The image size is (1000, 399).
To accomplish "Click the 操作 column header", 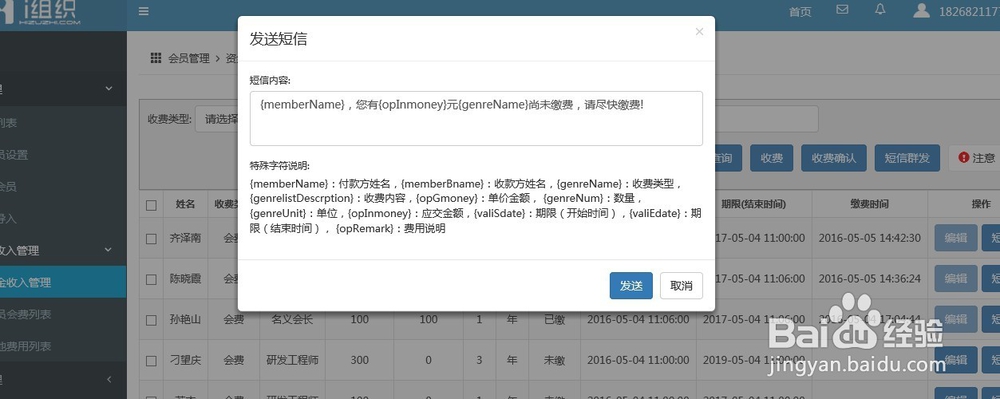I will 981,205.
